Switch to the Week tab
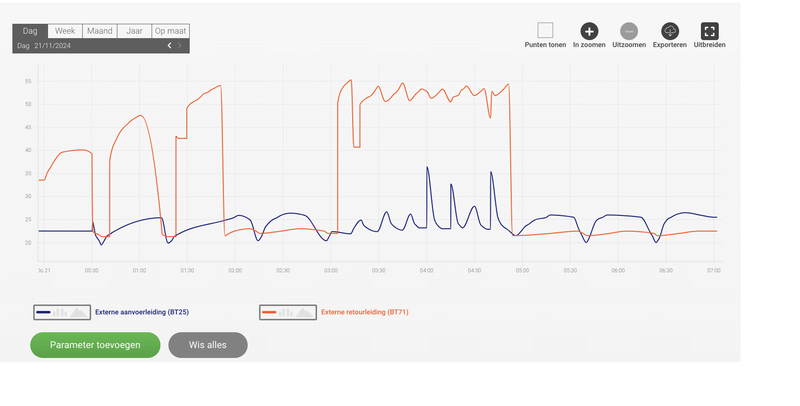800x406 pixels. click(x=65, y=31)
